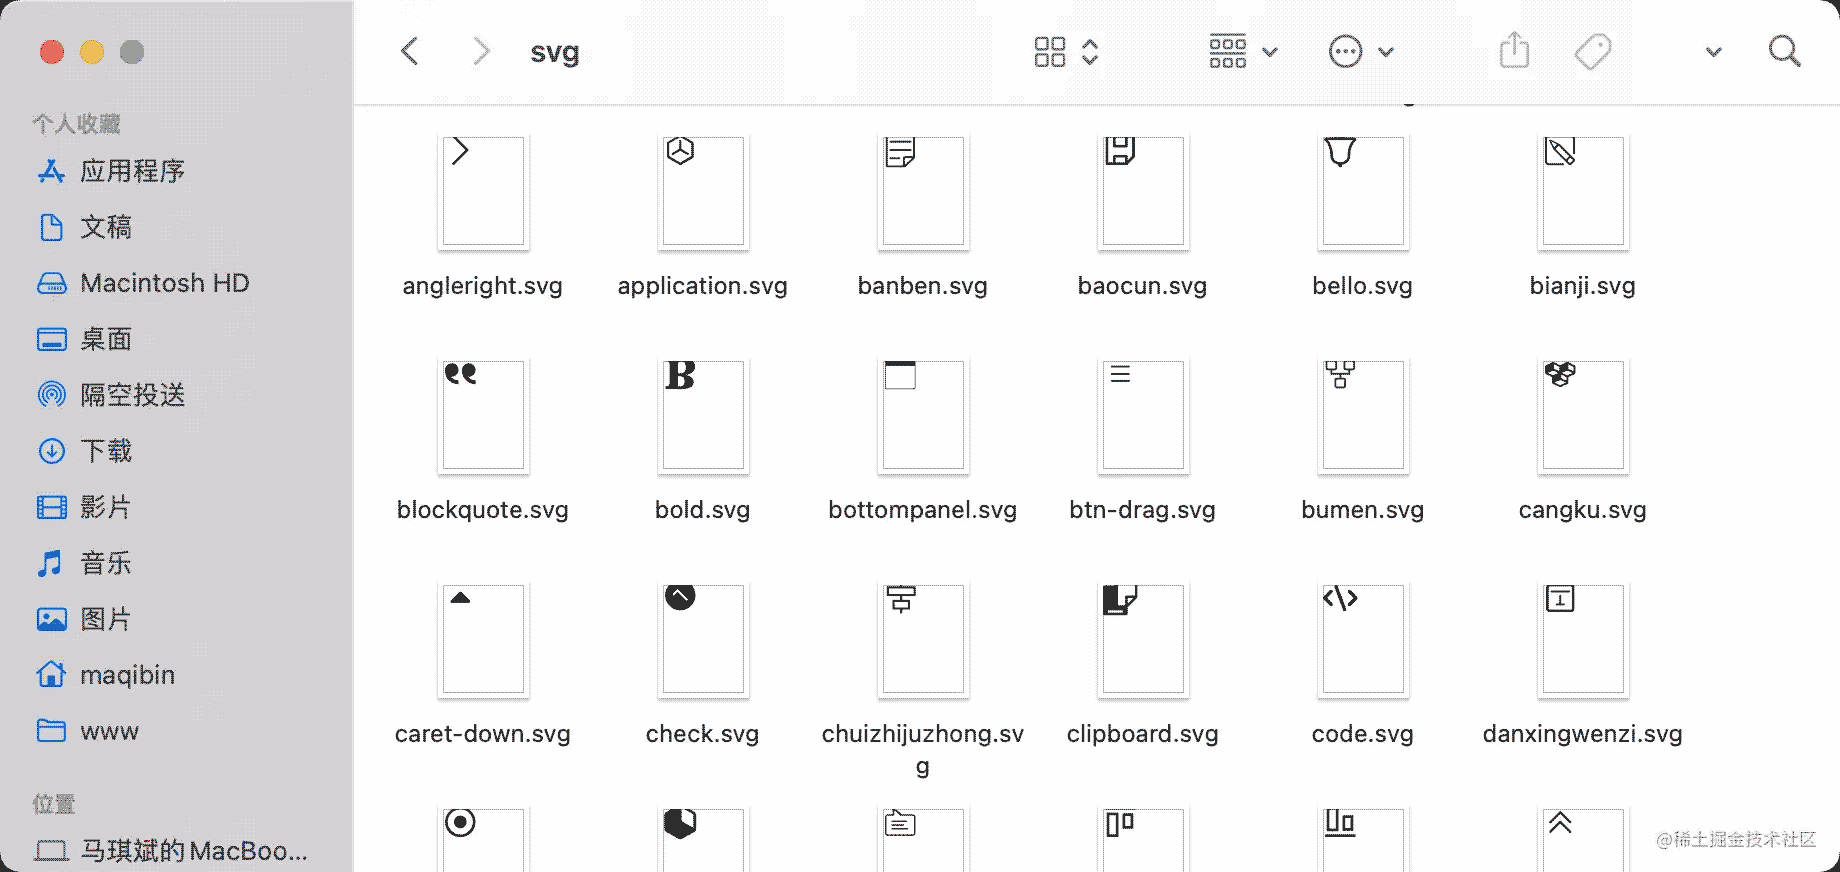Select the bold.svg file
Viewport: 1840px width, 872px height.
[x=703, y=416]
